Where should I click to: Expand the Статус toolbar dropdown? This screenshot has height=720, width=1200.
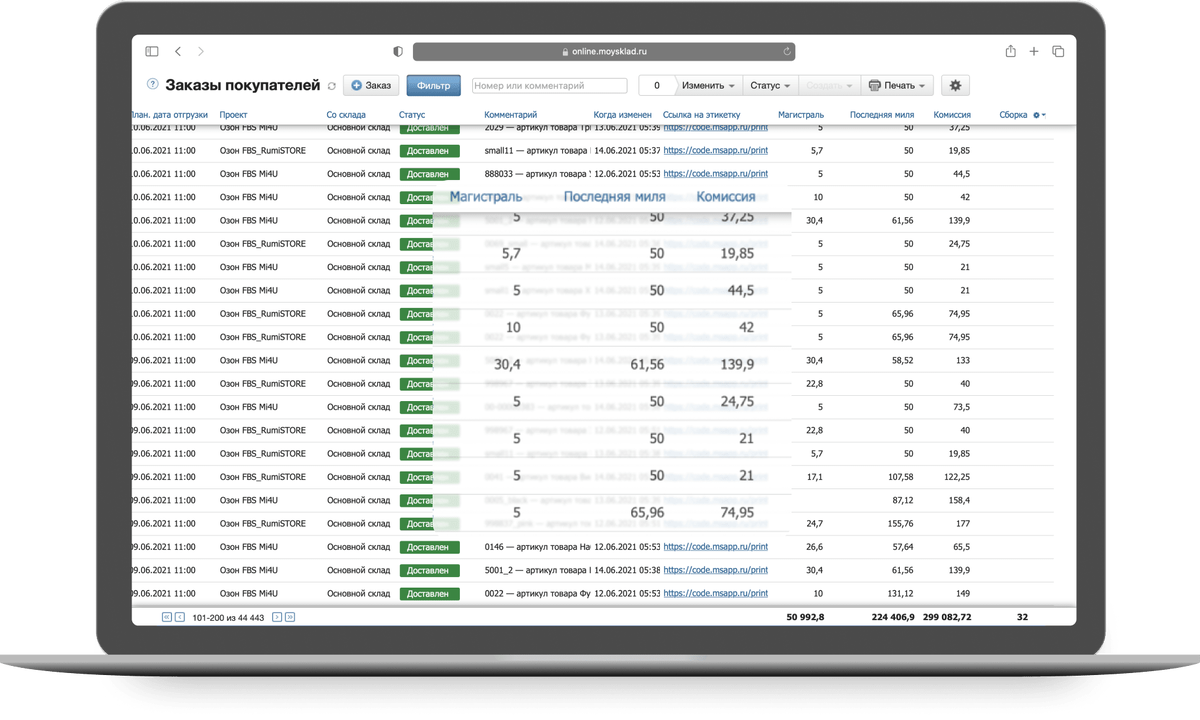coord(770,86)
